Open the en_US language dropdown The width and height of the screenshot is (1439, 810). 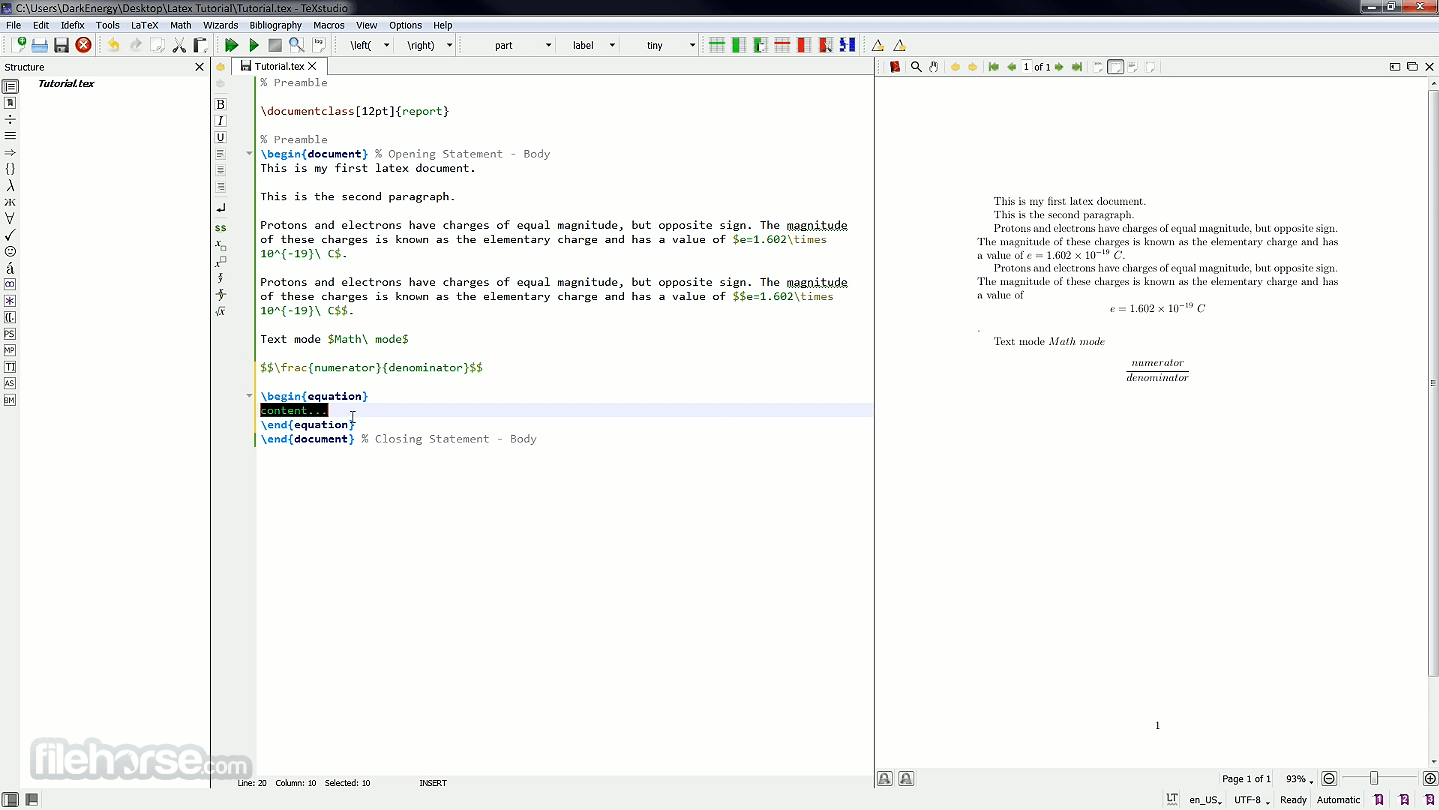1205,799
